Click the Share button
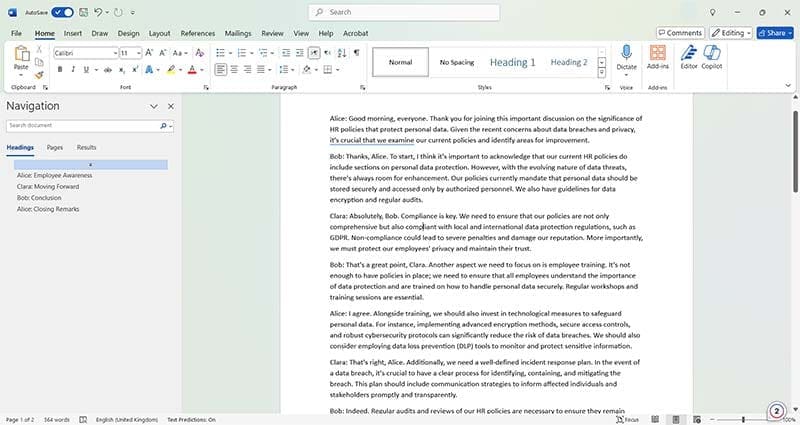 [775, 33]
